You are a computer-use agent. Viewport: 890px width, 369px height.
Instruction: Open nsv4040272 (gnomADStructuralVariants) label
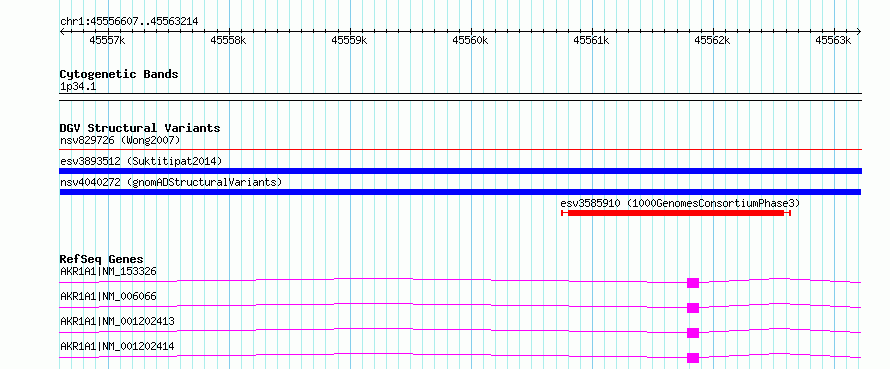click(171, 182)
